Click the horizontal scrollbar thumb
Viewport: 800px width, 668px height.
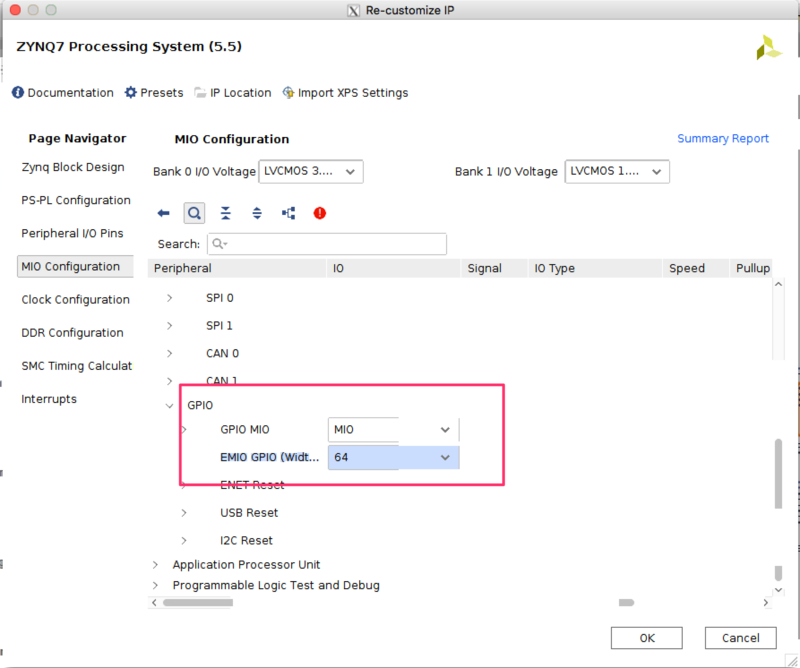coord(198,603)
